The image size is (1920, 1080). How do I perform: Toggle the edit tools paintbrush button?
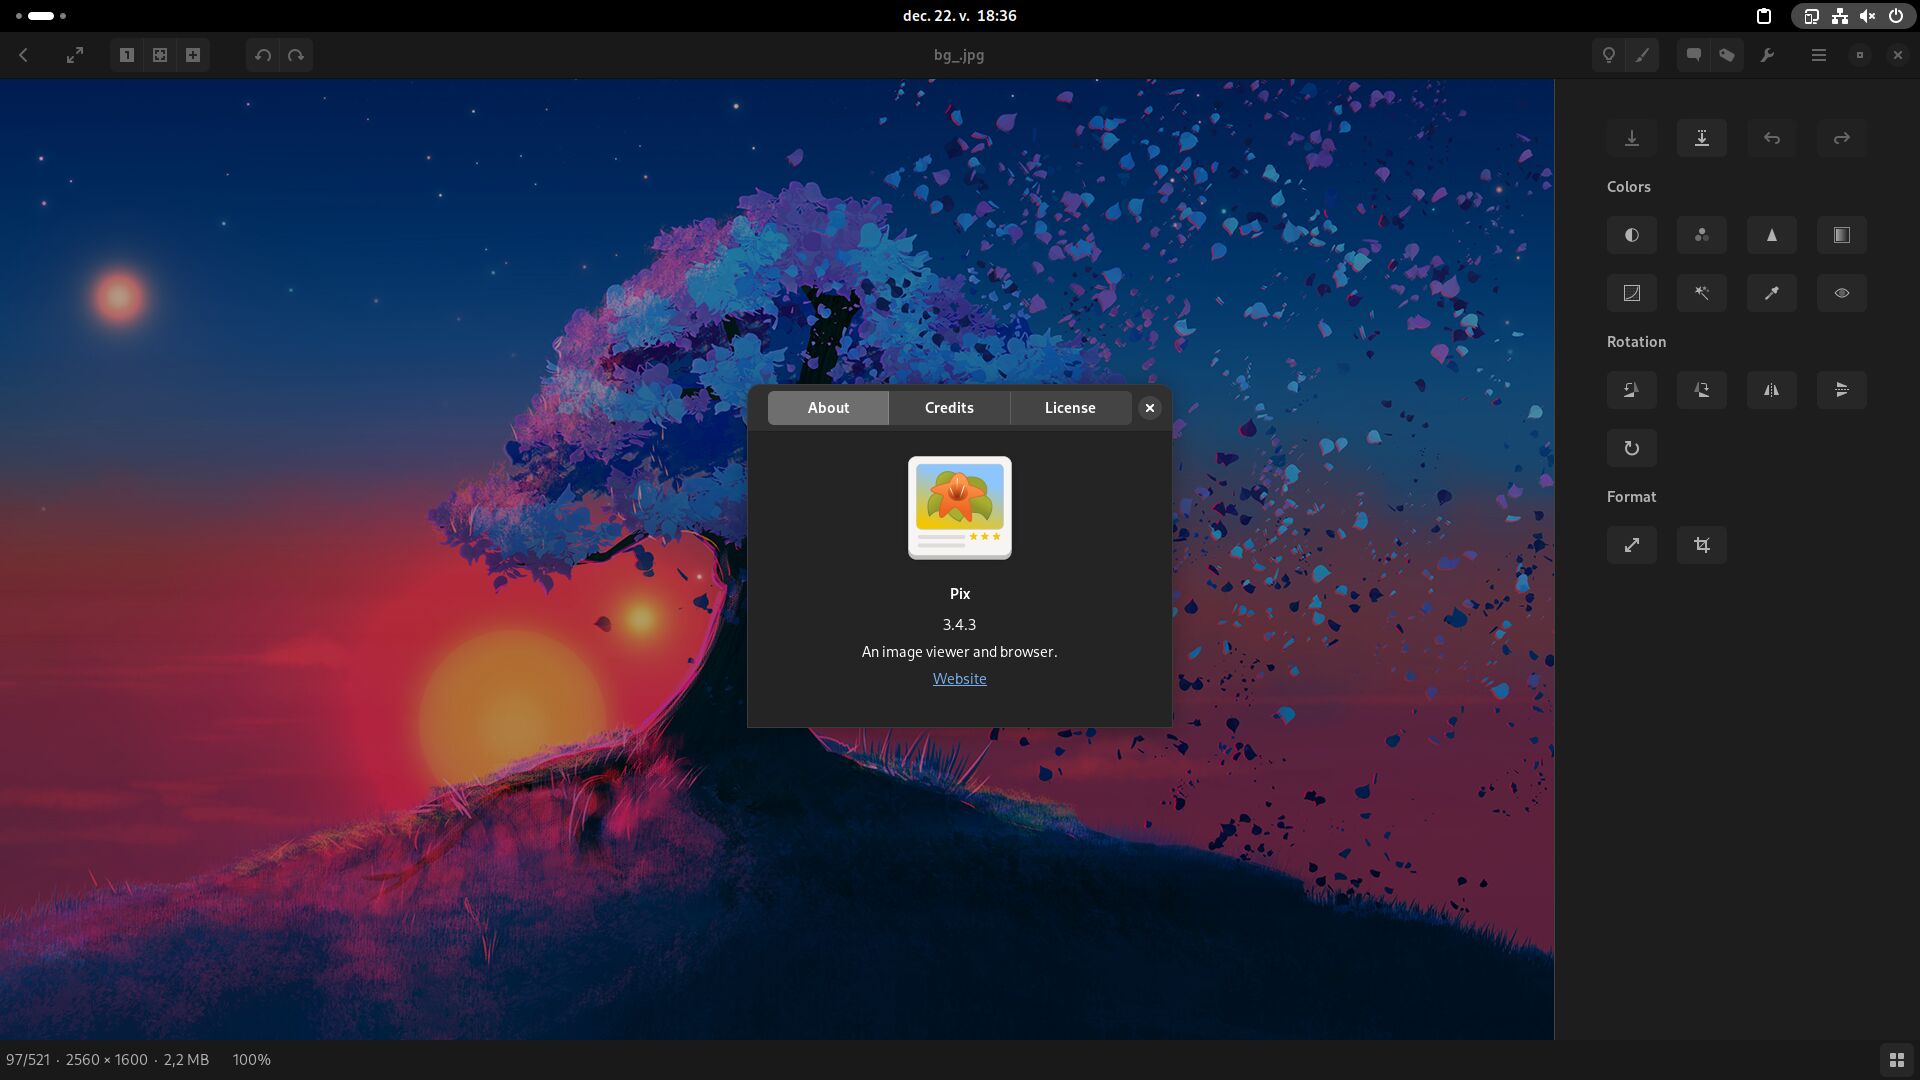tap(1642, 55)
